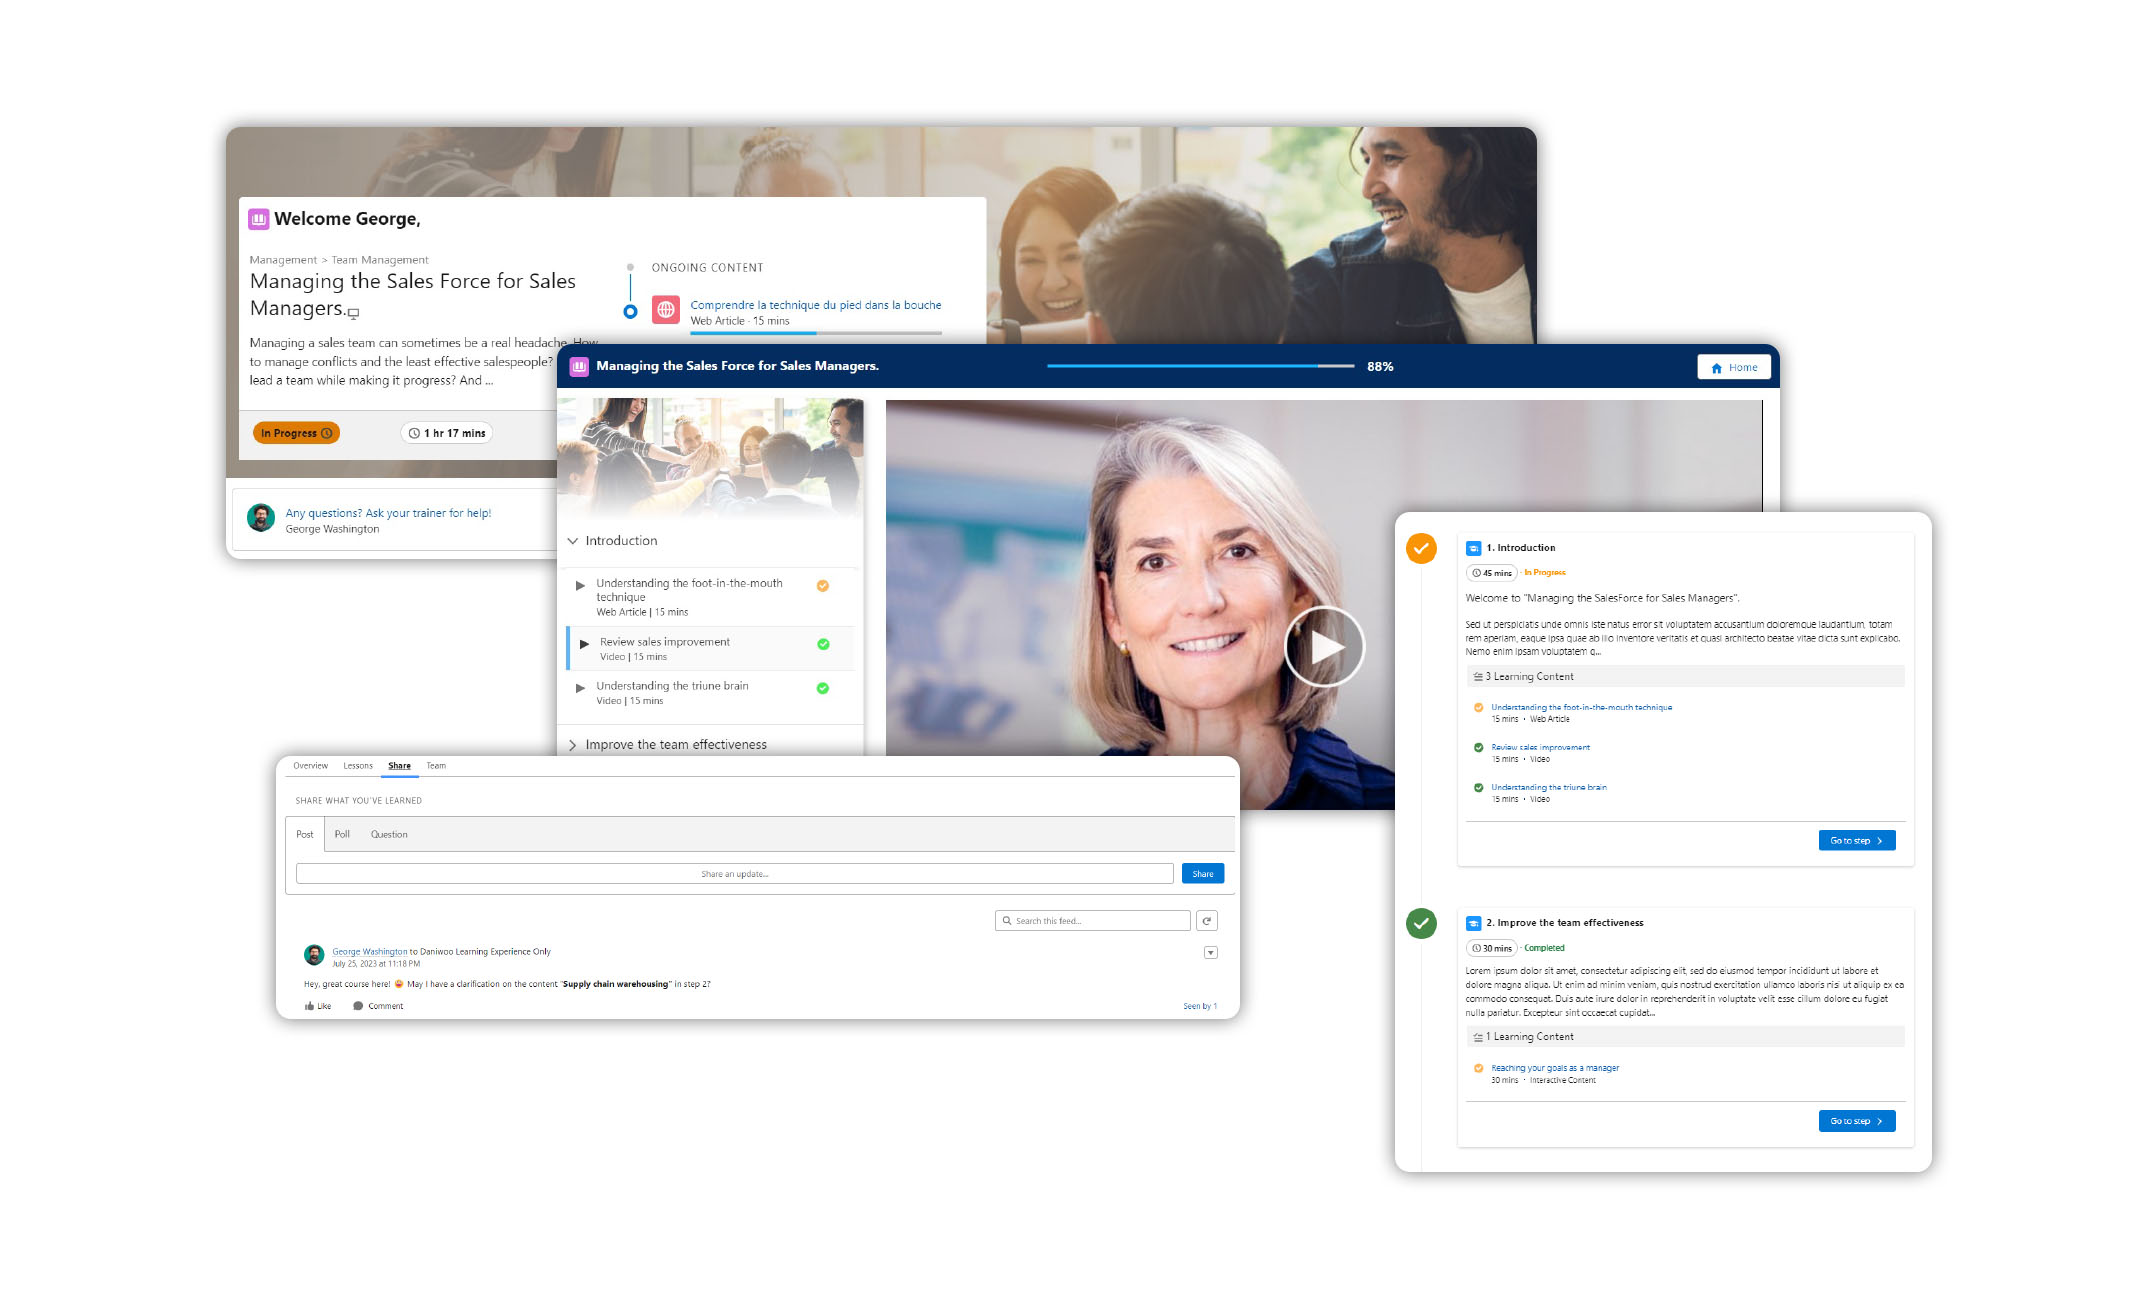Click the Comment bubble icon
Image resolution: width=2148 pixels, height=1295 pixels.
pos(358,1006)
